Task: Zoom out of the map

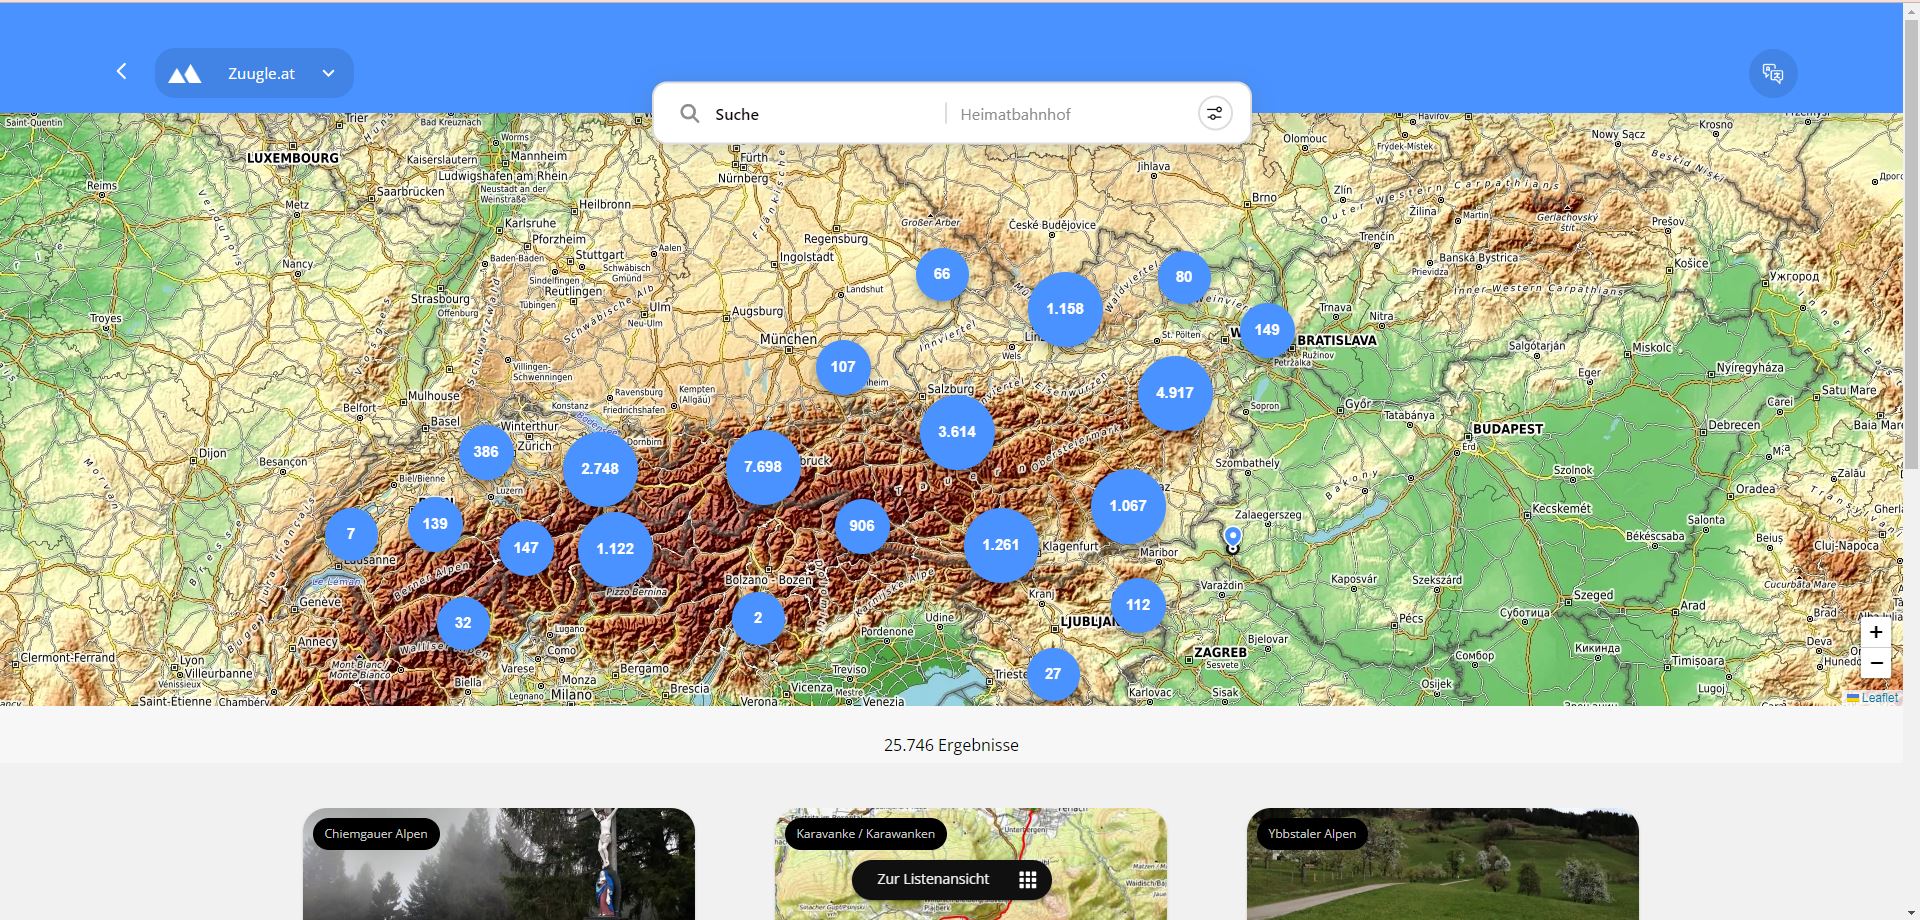Action: tap(1876, 663)
